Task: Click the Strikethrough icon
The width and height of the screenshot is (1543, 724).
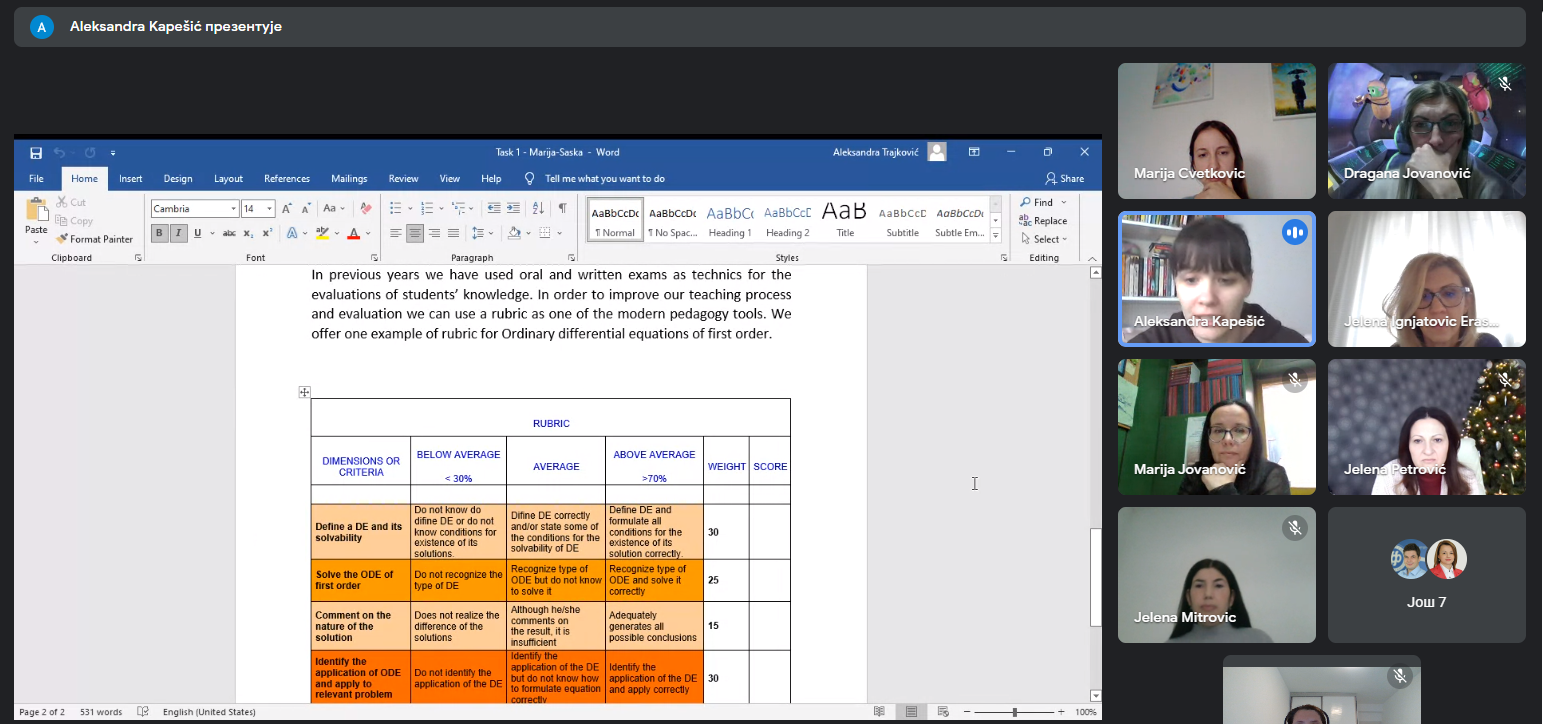Action: tap(229, 233)
